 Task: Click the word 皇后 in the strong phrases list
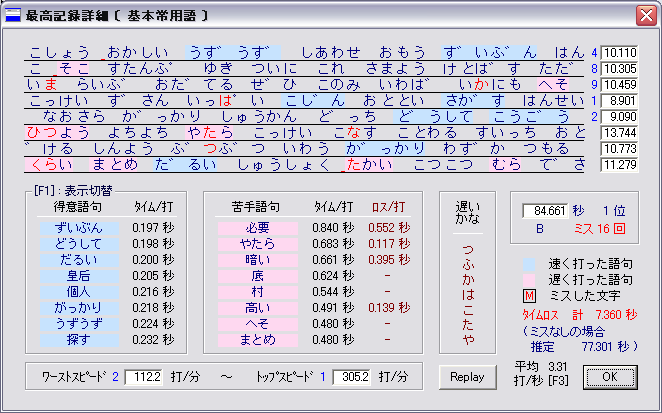tap(77, 276)
